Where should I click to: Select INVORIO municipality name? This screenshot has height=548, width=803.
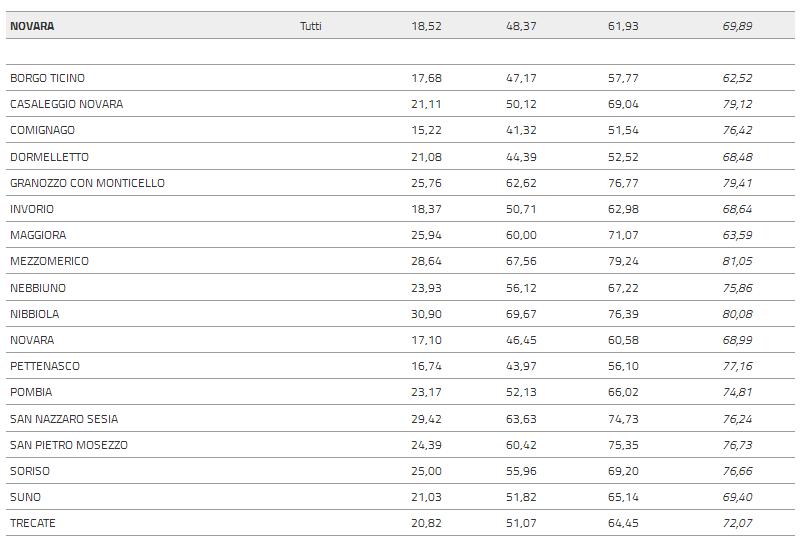tap(32, 209)
